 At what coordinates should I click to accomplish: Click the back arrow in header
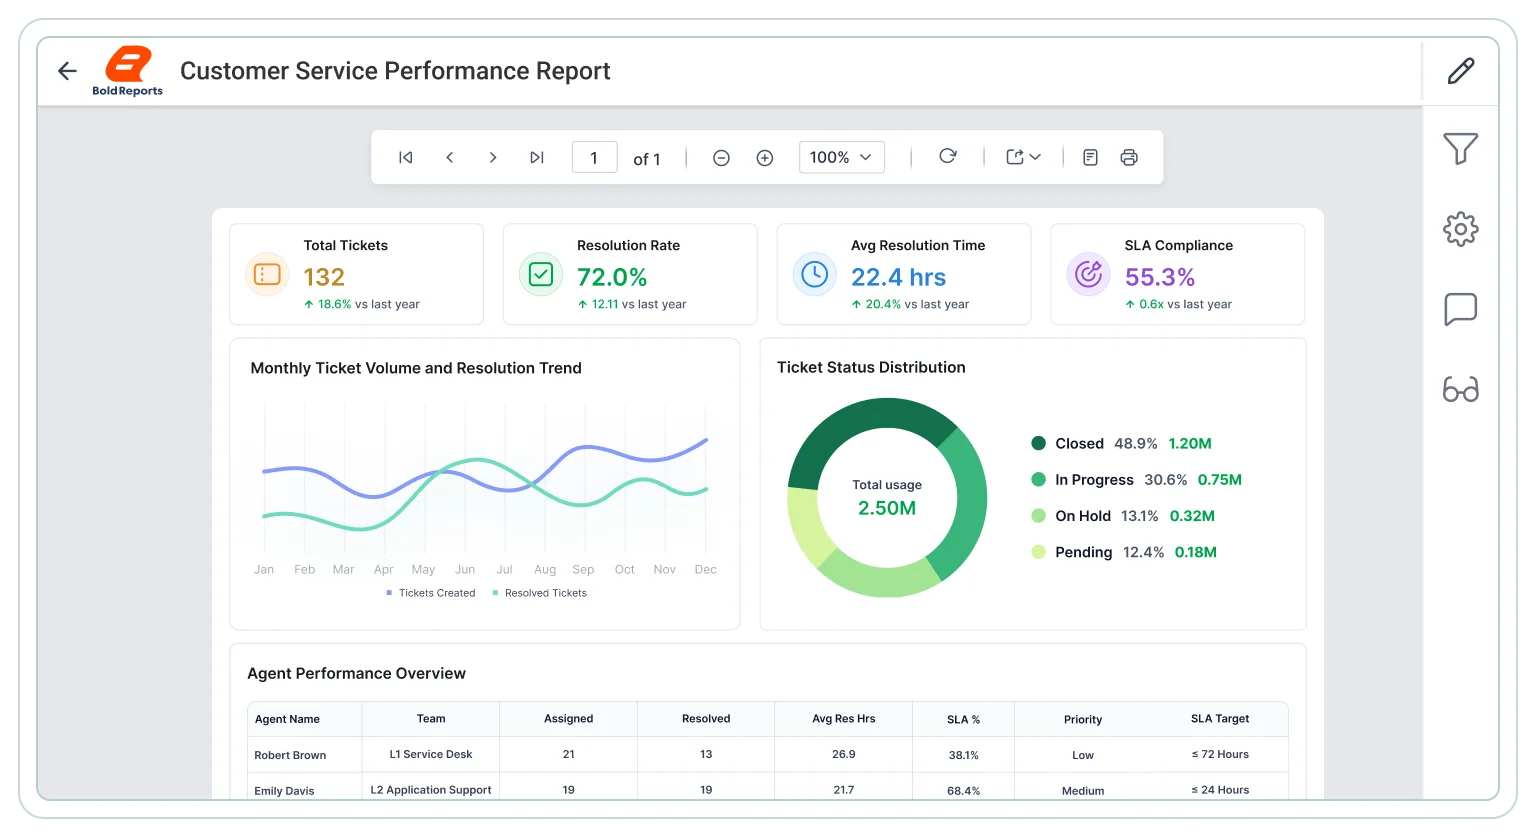(67, 71)
